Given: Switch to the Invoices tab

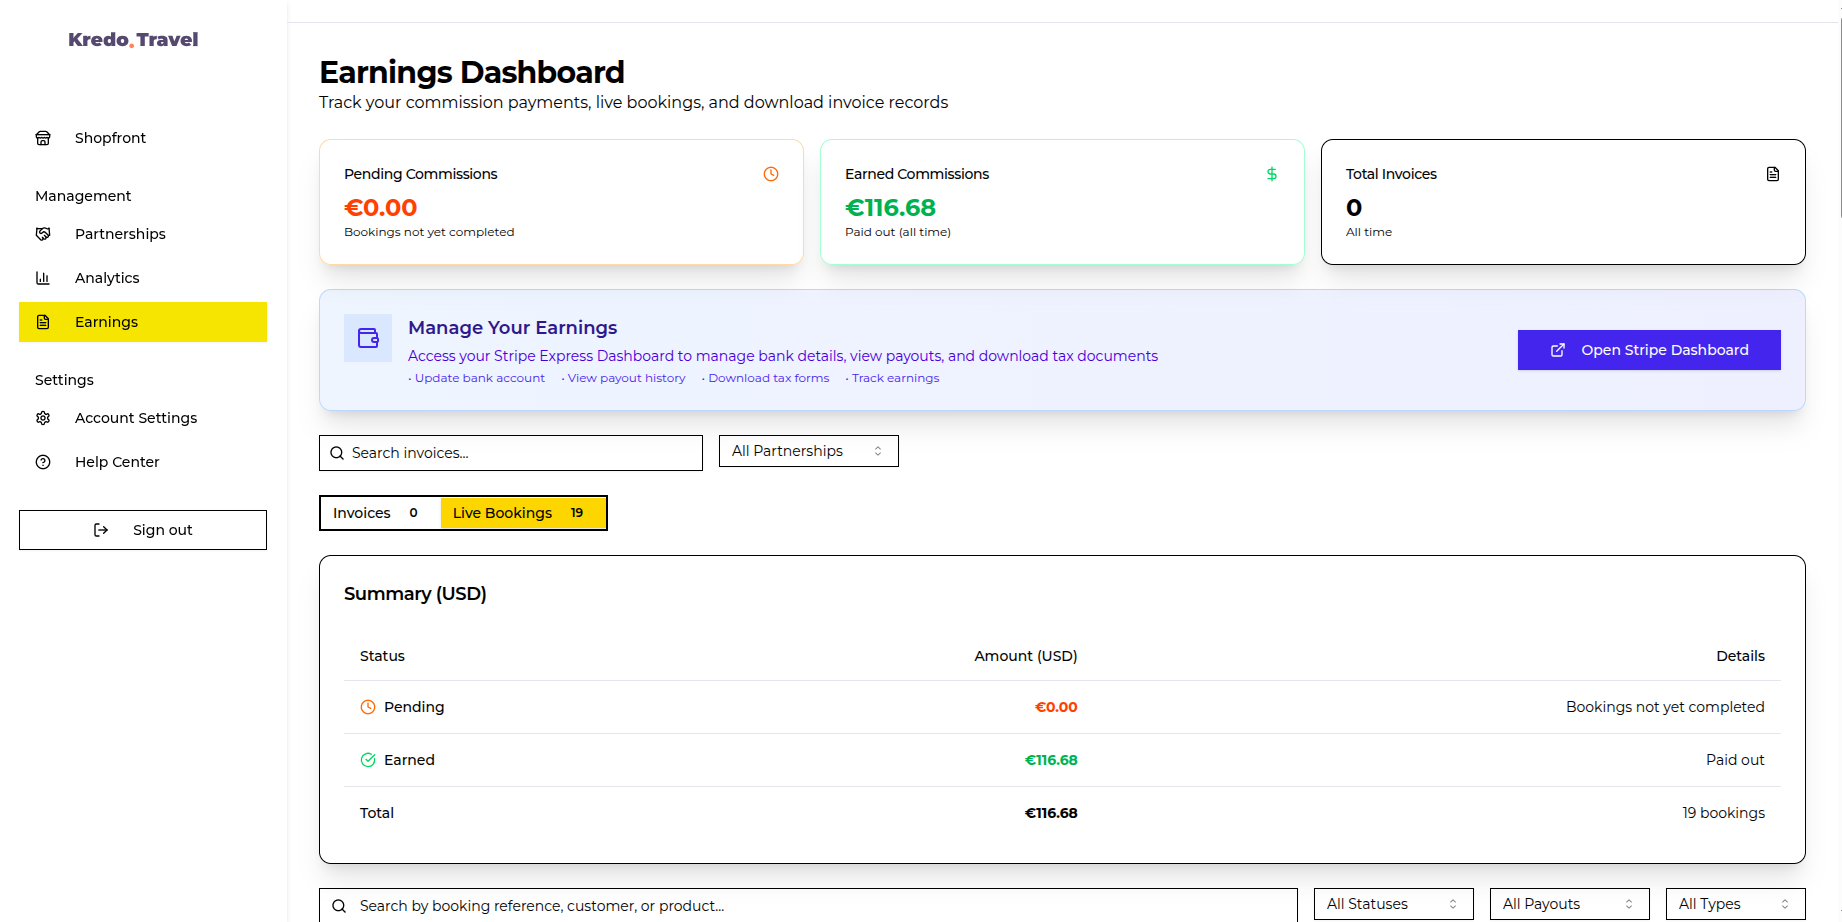Looking at the screenshot, I should point(378,512).
